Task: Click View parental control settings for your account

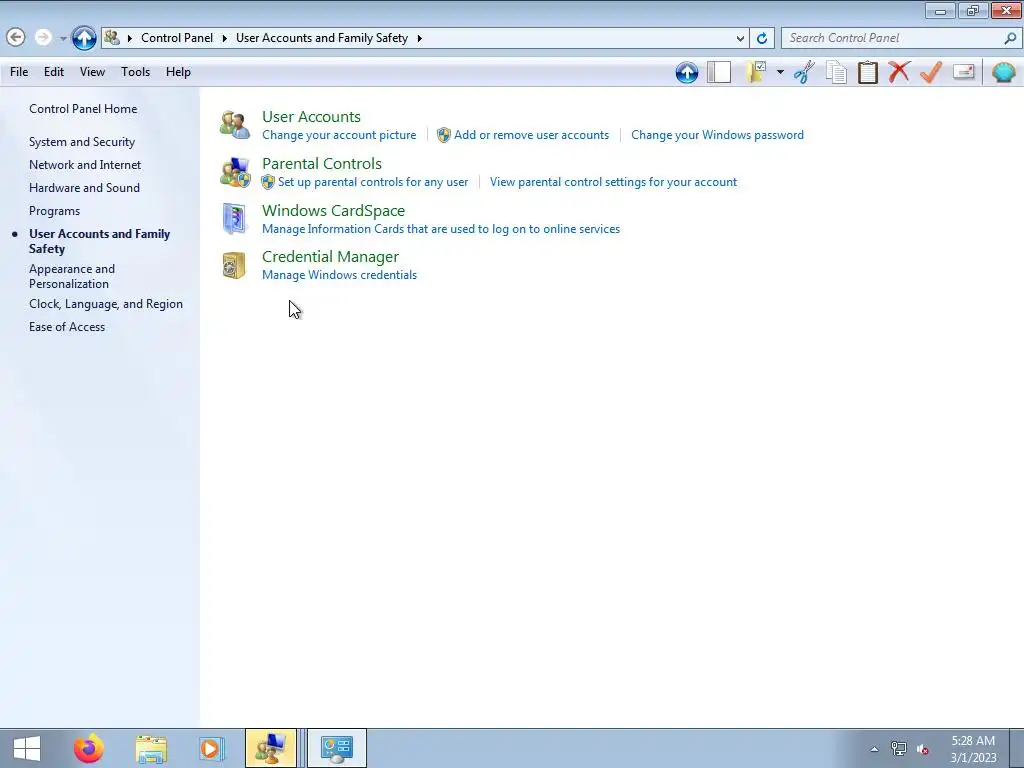Action: tap(613, 182)
